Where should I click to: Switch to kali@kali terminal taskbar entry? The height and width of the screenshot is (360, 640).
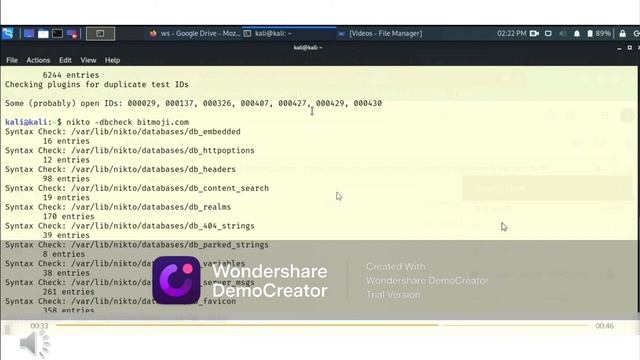pyautogui.click(x=268, y=33)
